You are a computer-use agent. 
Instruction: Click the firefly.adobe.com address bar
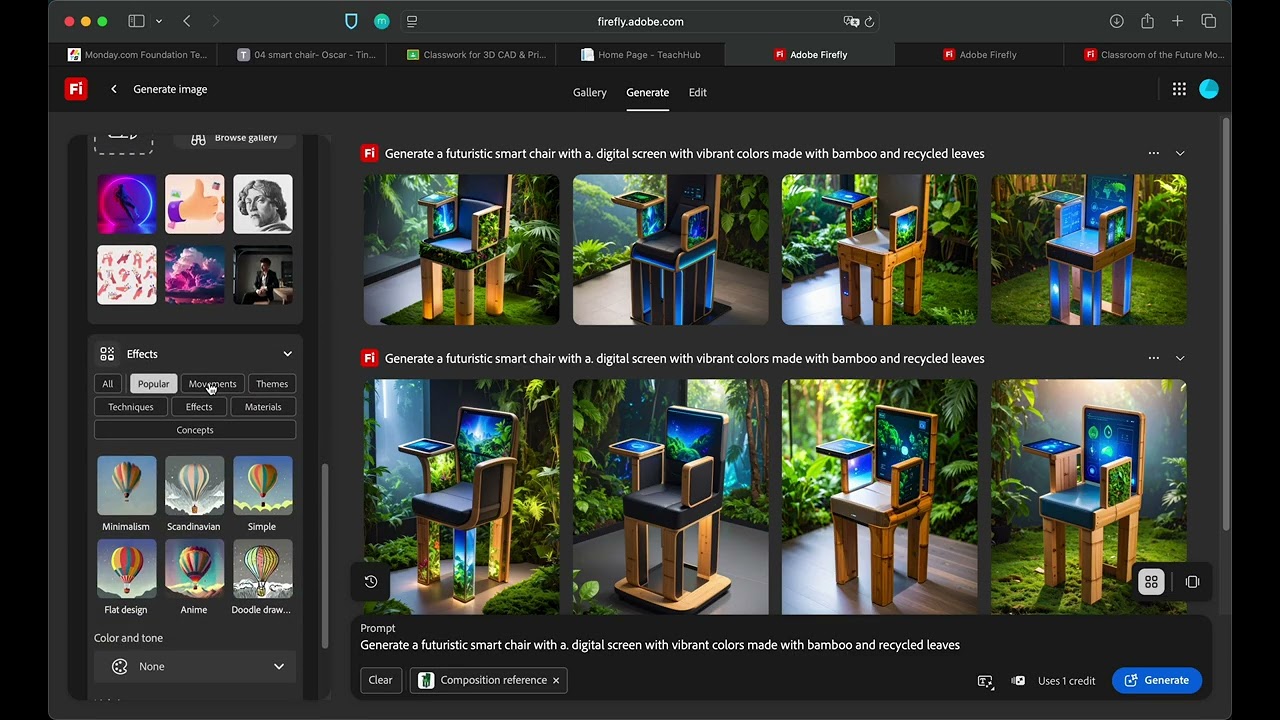click(x=640, y=21)
